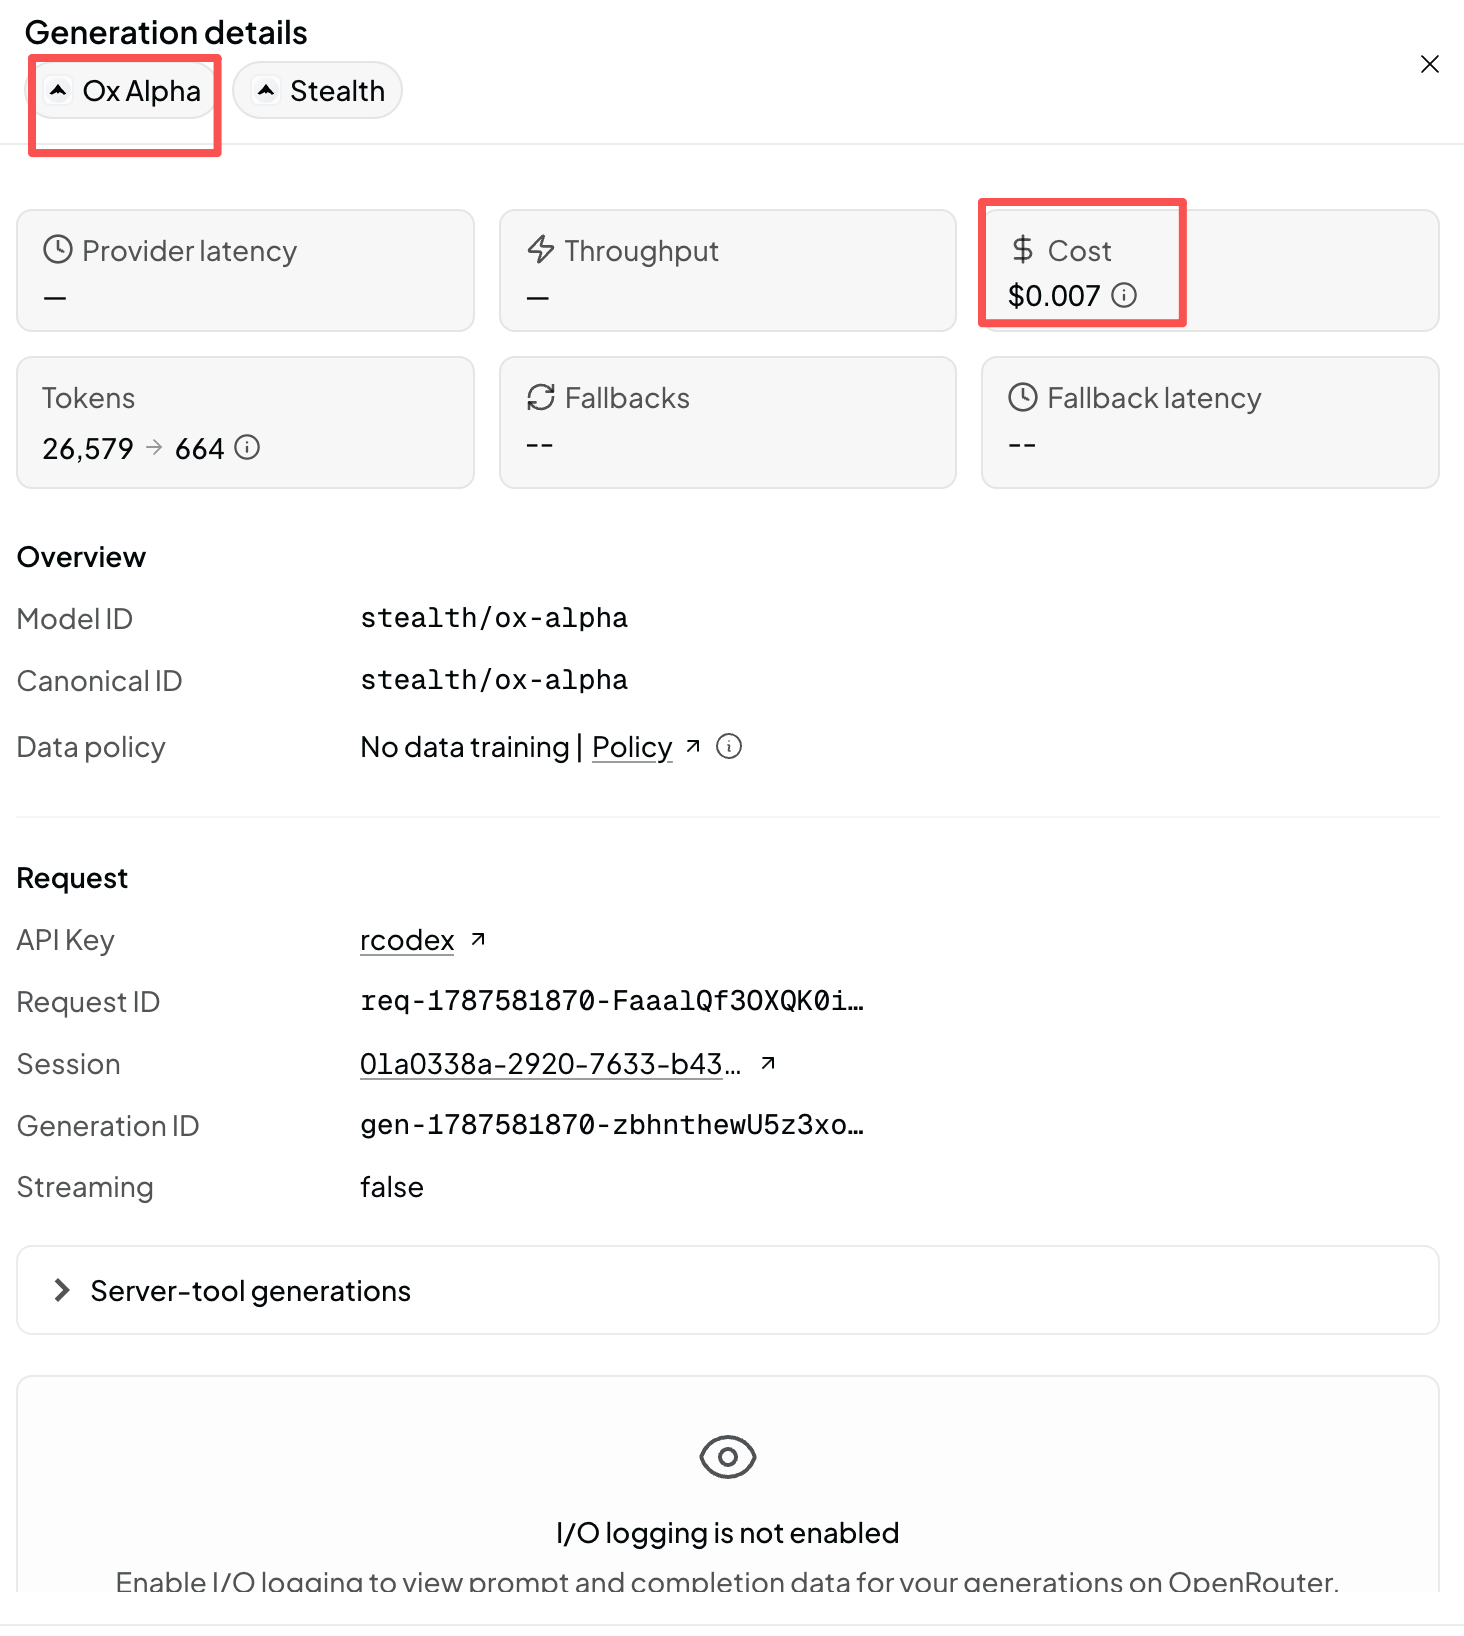Click the Streaming value false
The image size is (1464, 1636).
click(x=392, y=1187)
